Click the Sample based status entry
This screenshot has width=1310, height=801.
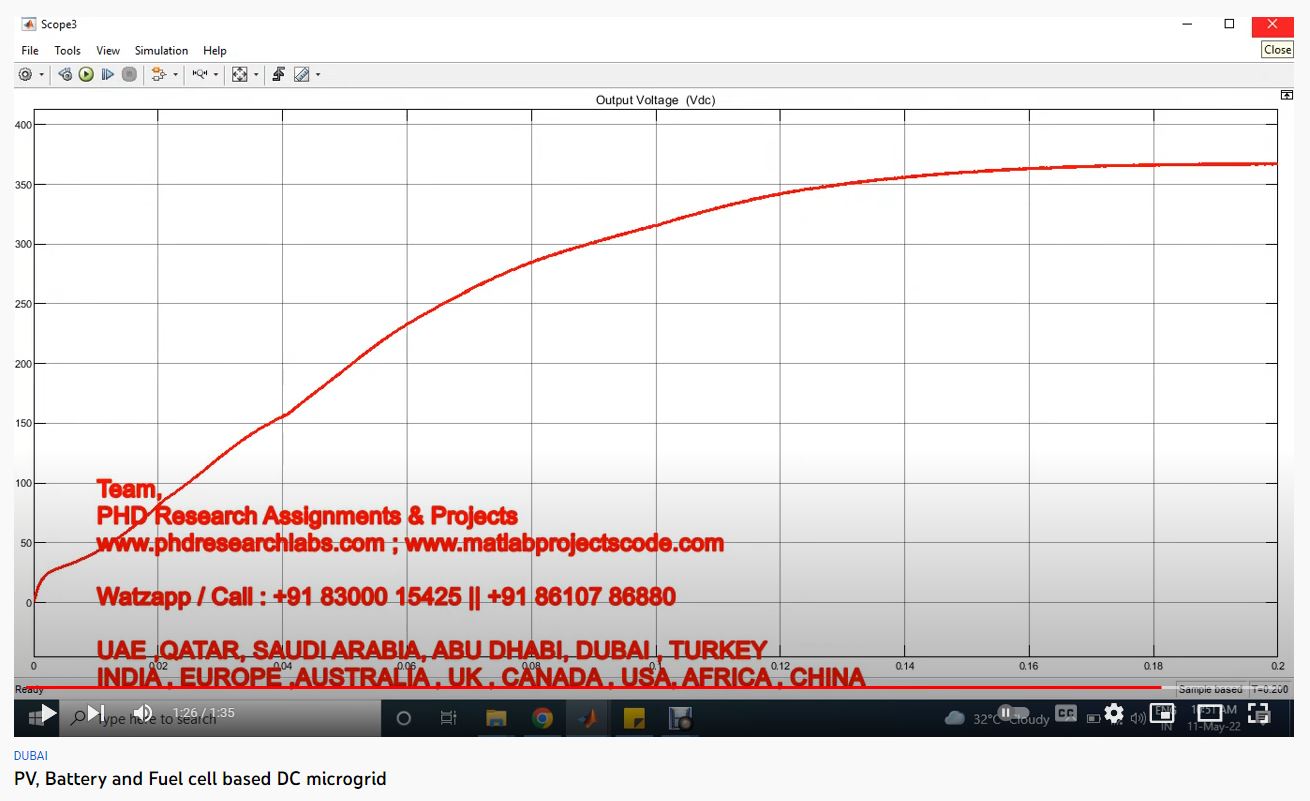coord(1210,689)
